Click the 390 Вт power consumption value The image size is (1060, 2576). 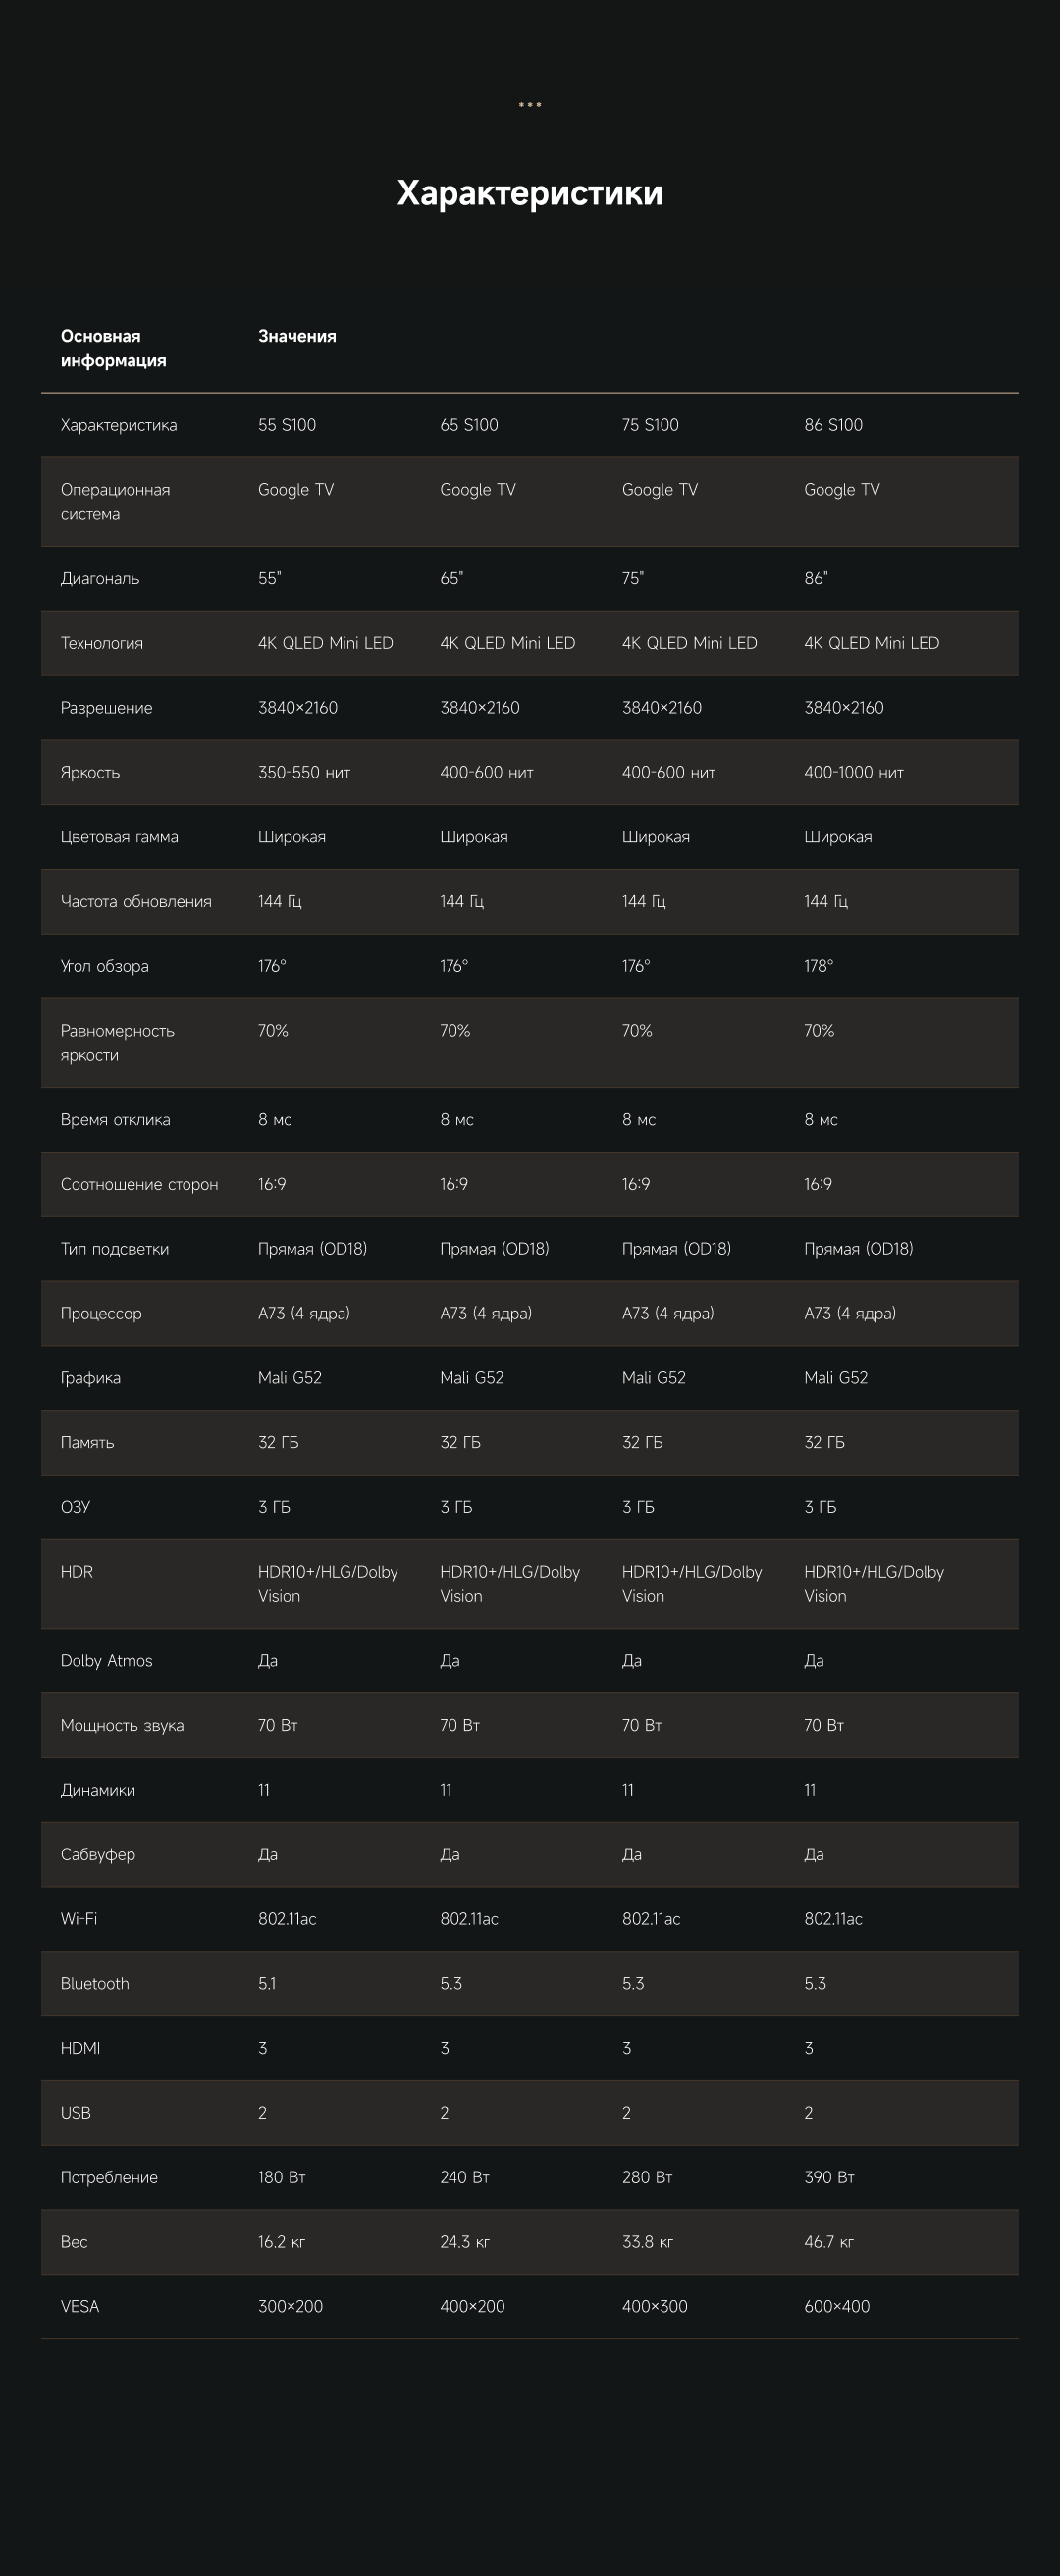(829, 2178)
